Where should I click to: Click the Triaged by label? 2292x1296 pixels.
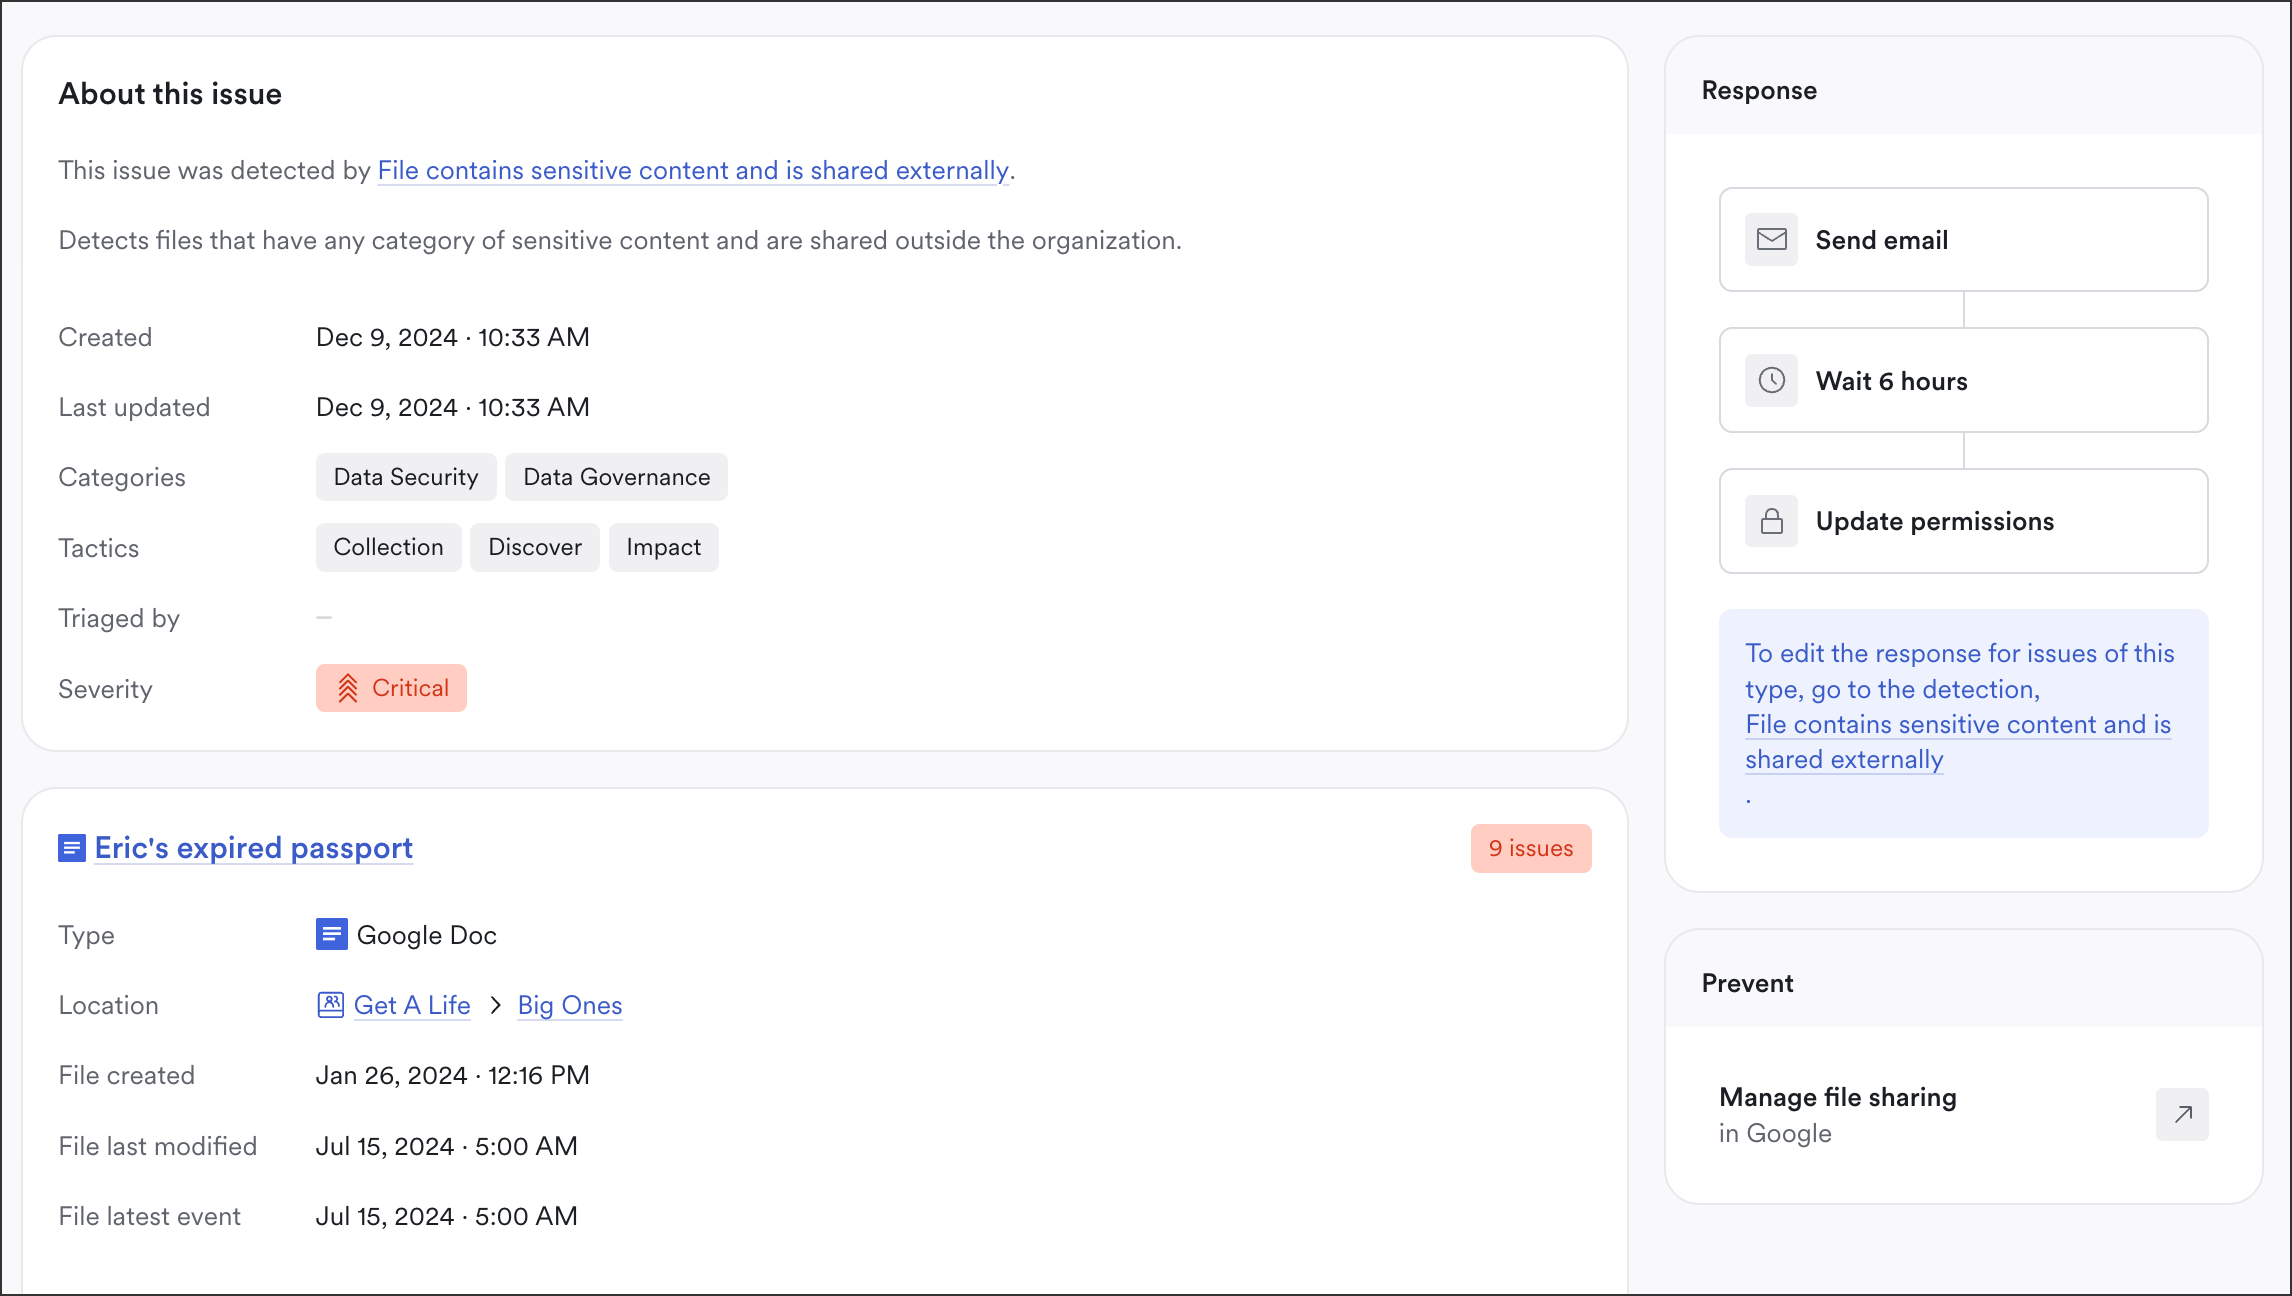(119, 618)
